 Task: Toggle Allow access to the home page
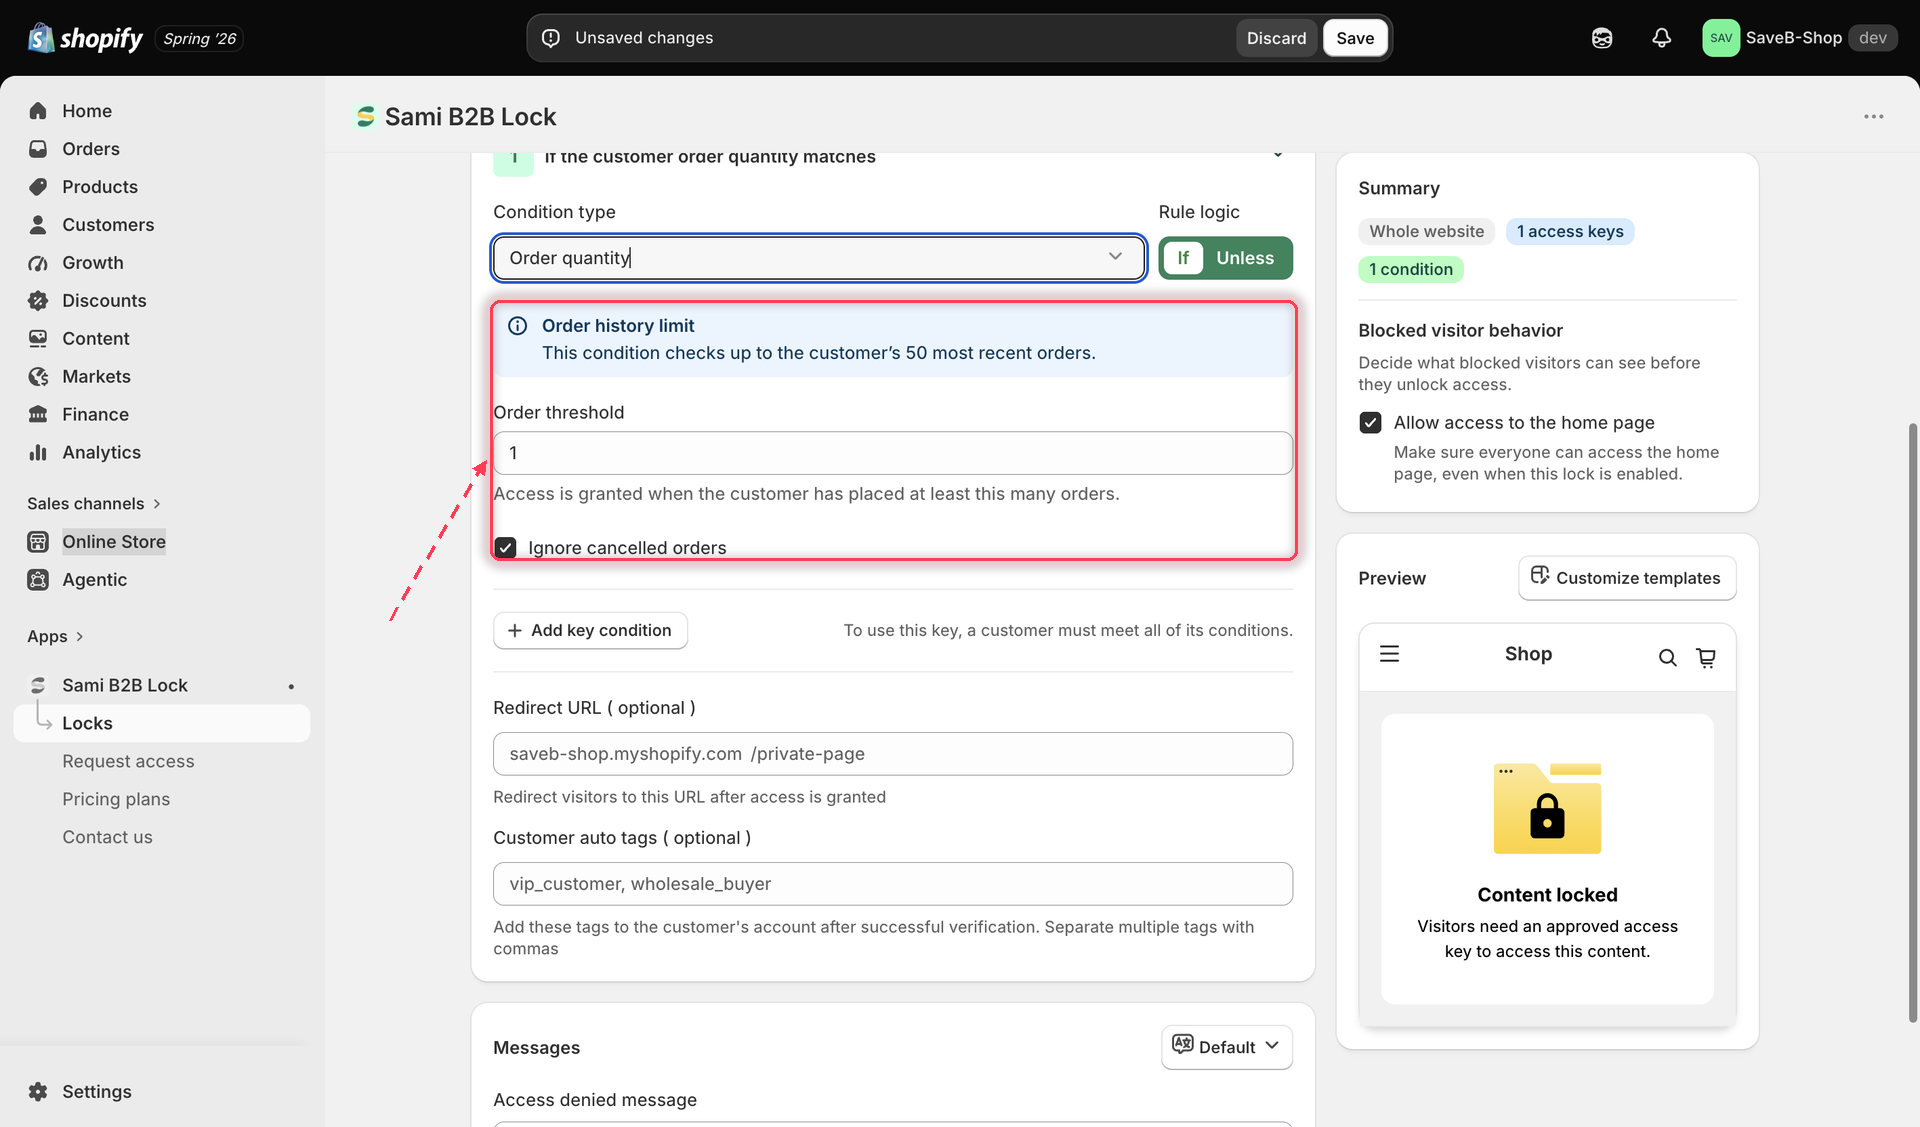coord(1370,423)
